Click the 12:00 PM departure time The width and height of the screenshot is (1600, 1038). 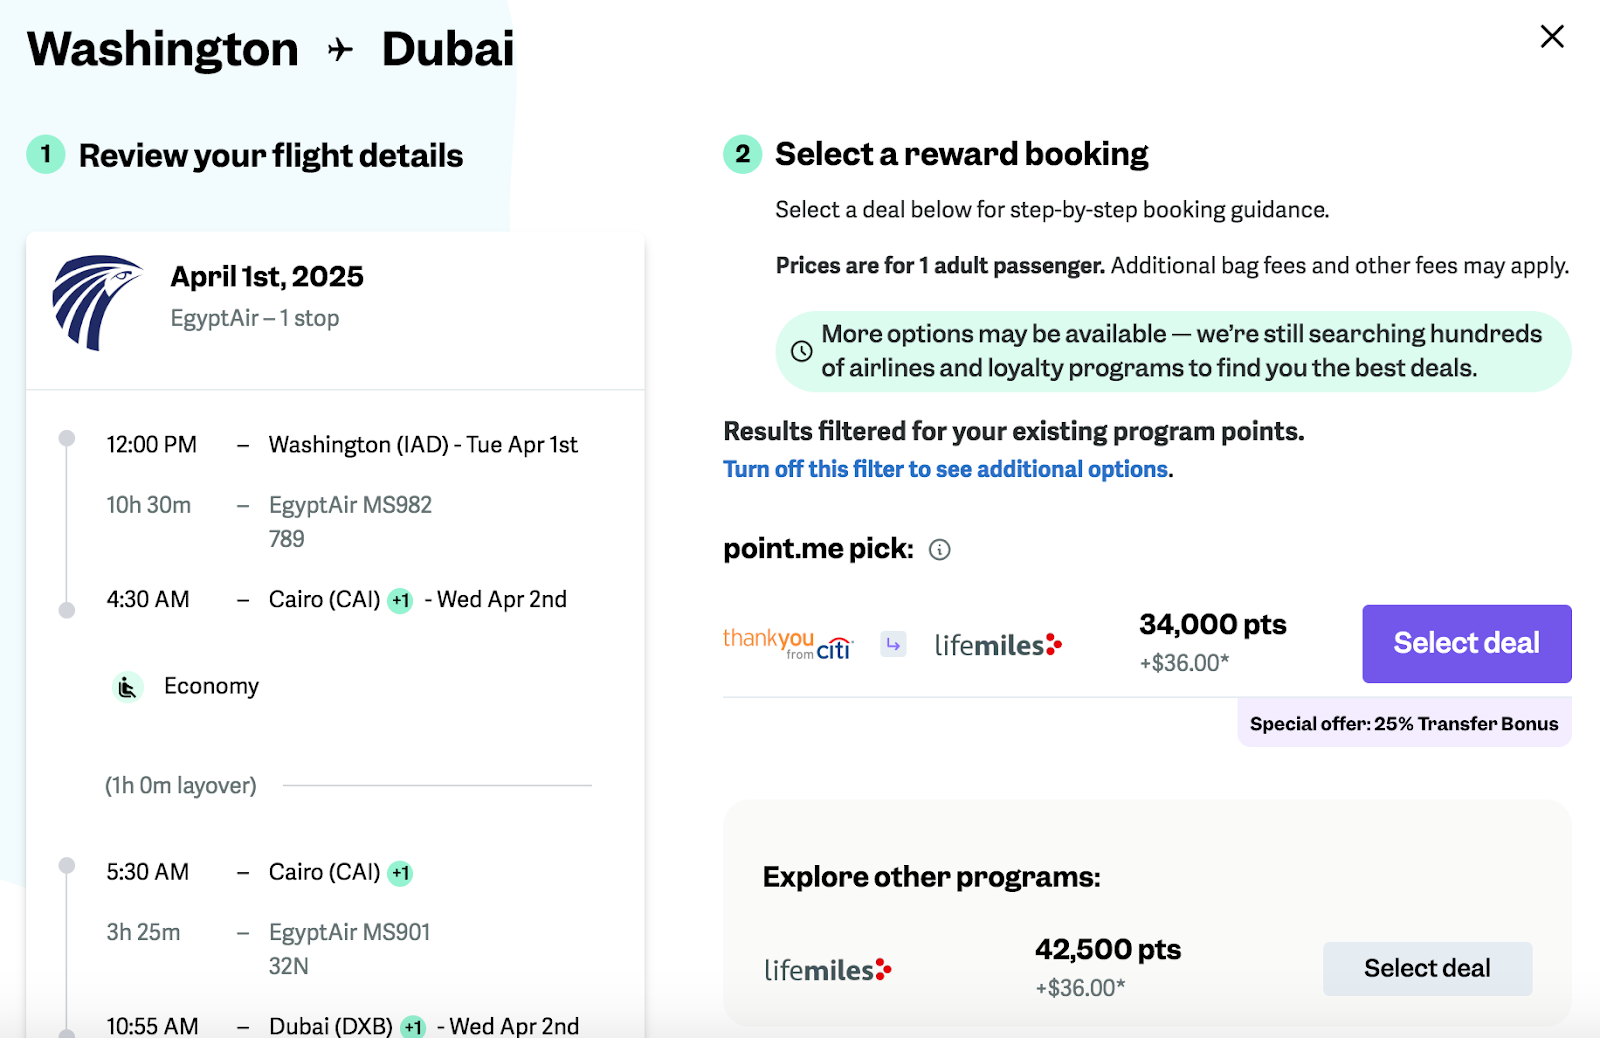tap(152, 445)
